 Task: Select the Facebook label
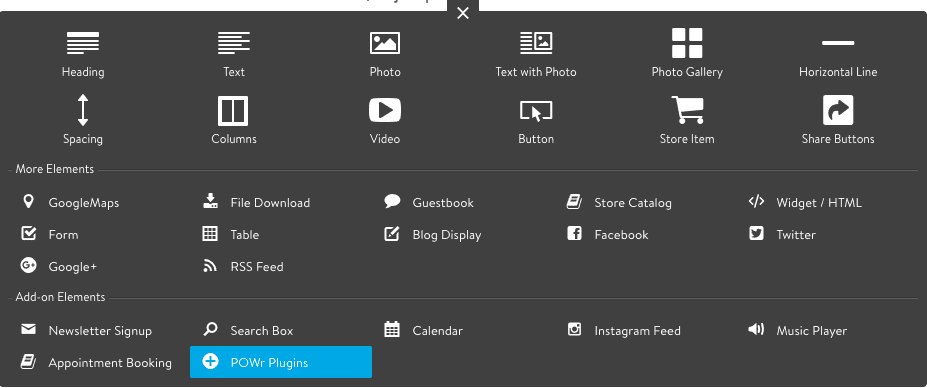pyautogui.click(x=621, y=235)
